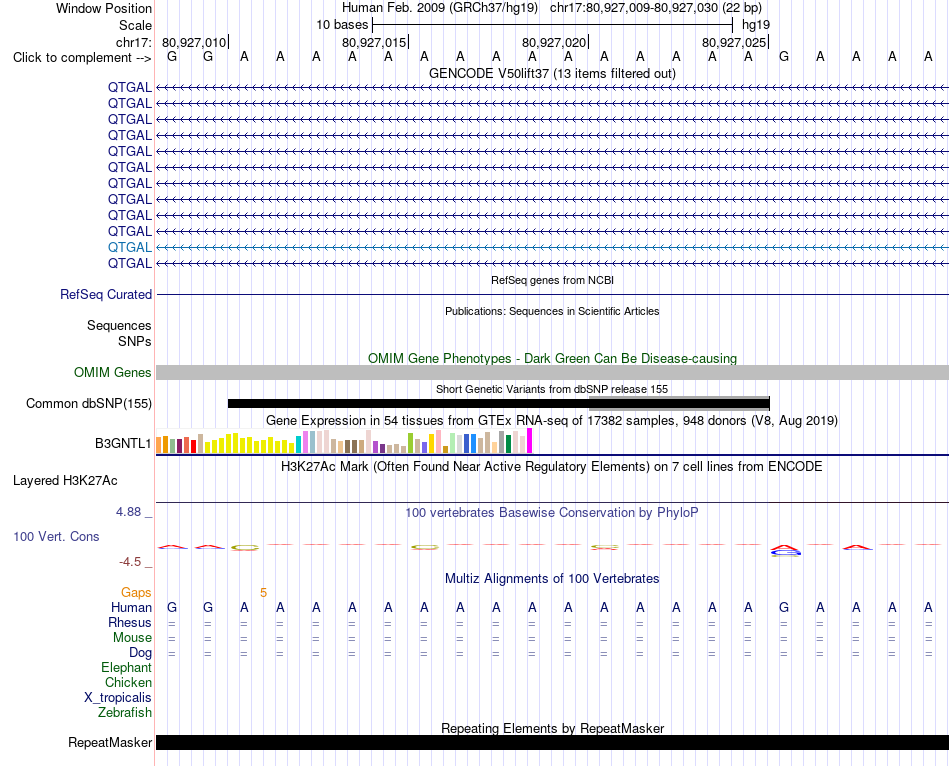Screen dimensions: 950x766
Task: Click the Rhesus species label
Action: [130, 622]
